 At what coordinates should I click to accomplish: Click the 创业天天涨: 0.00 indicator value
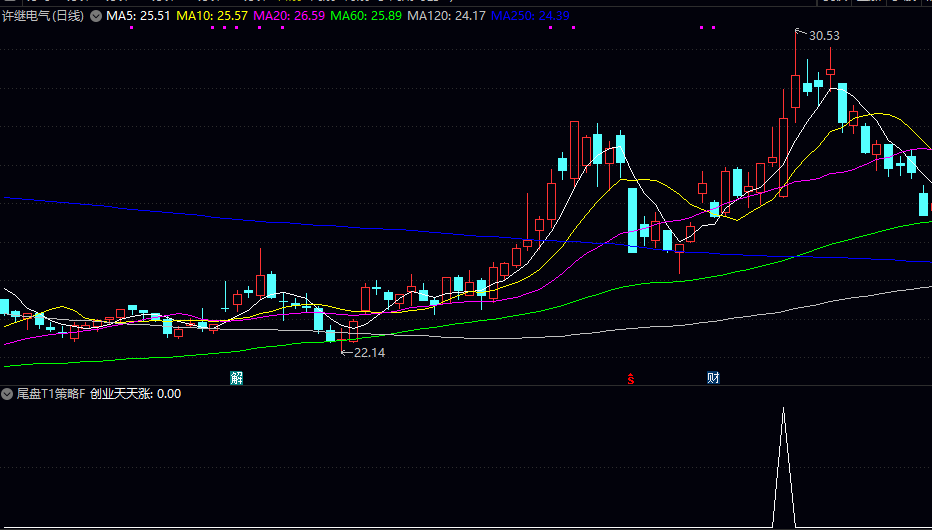pos(136,394)
